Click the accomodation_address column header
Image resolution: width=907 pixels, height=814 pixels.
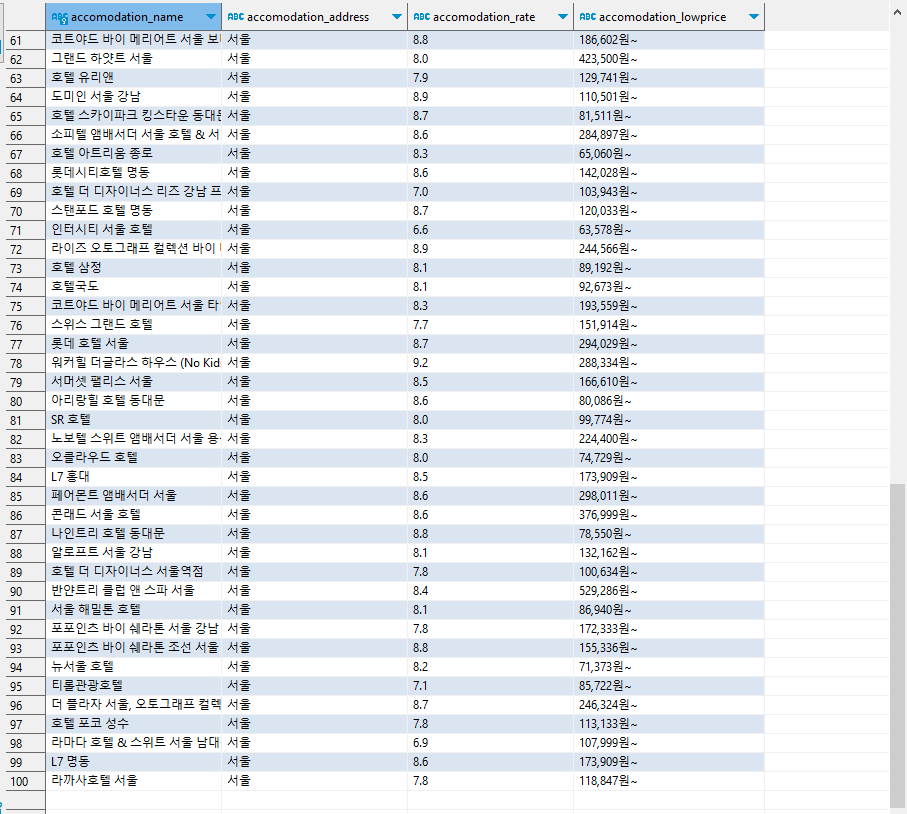pyautogui.click(x=315, y=17)
